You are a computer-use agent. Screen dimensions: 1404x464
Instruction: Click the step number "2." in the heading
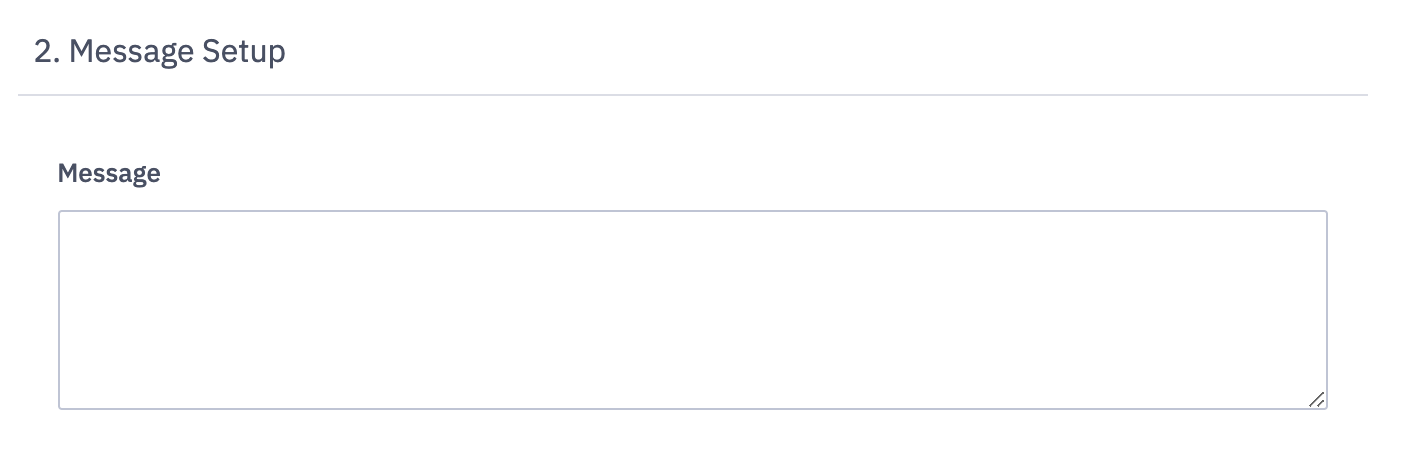[x=46, y=52]
